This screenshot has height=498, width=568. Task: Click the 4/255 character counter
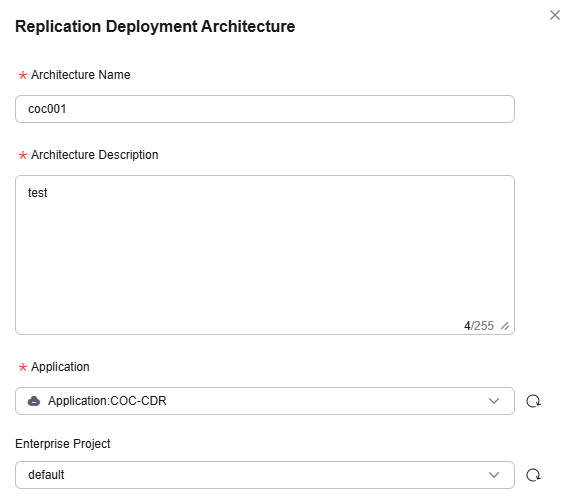[x=479, y=326]
